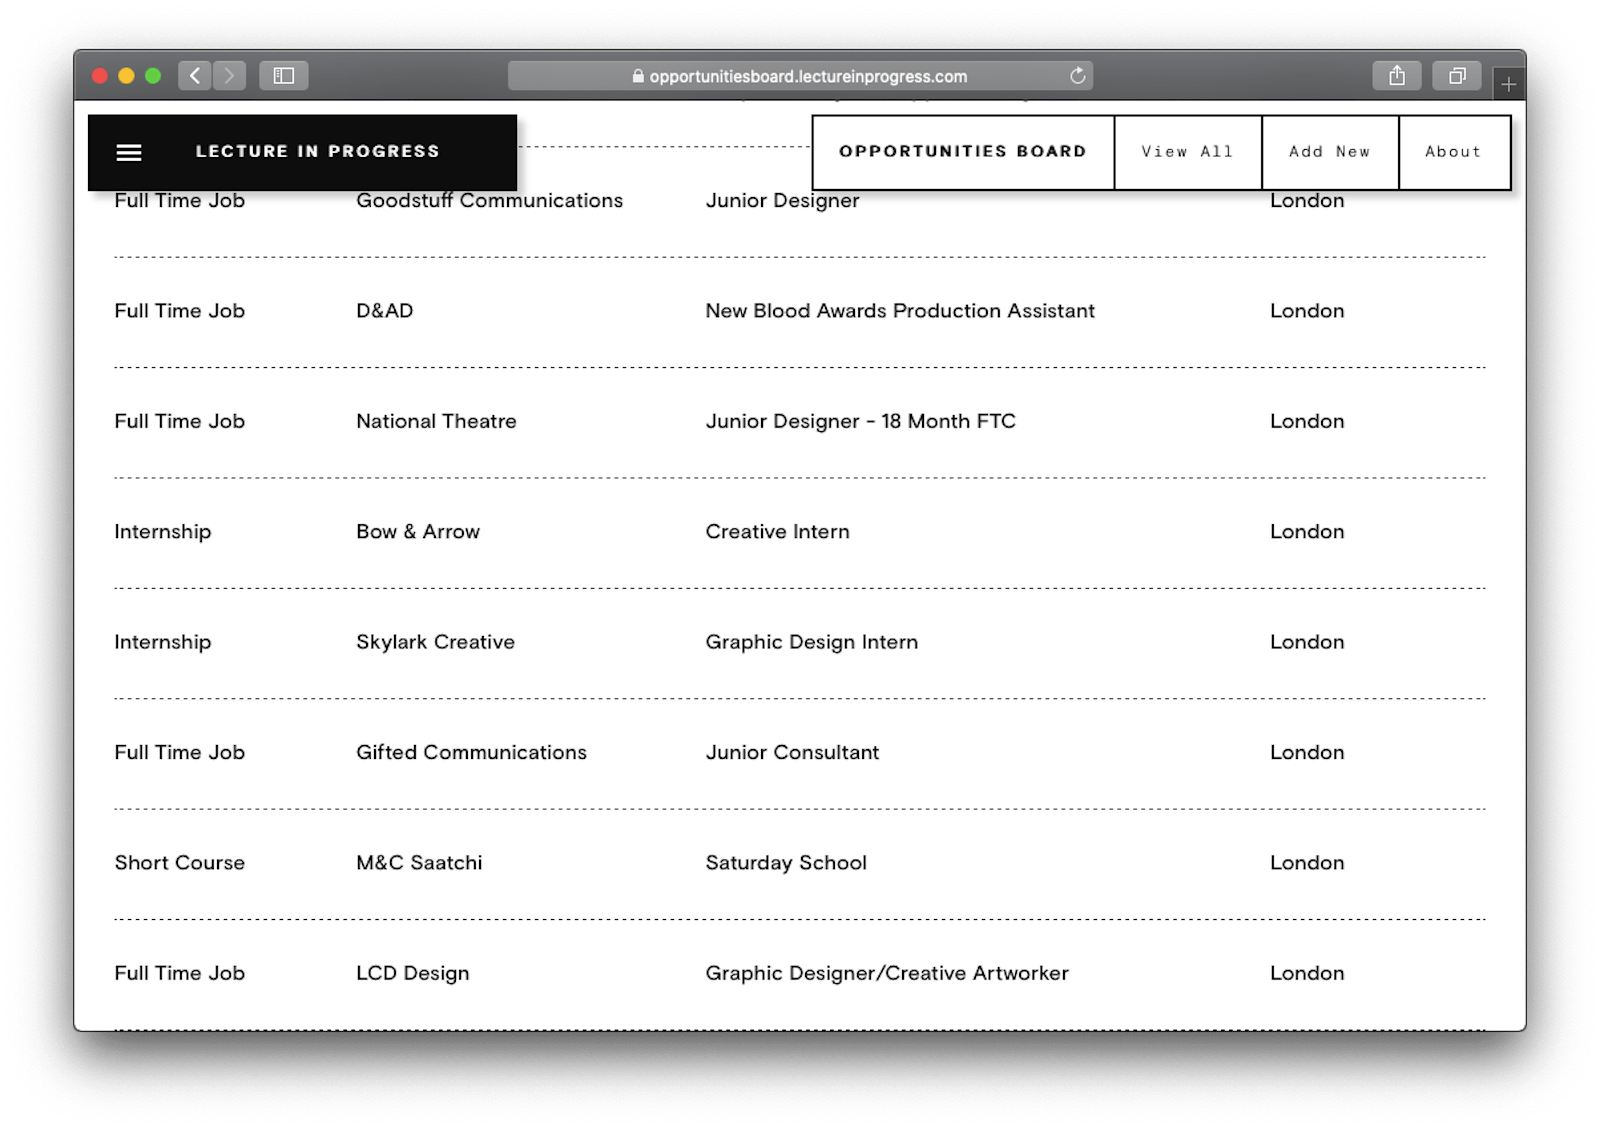Show all tabs overview icon

(1457, 76)
